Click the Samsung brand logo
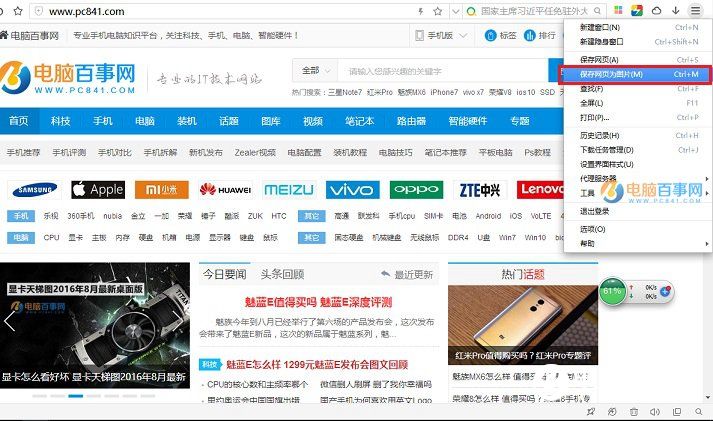The image size is (713, 421). point(35,190)
